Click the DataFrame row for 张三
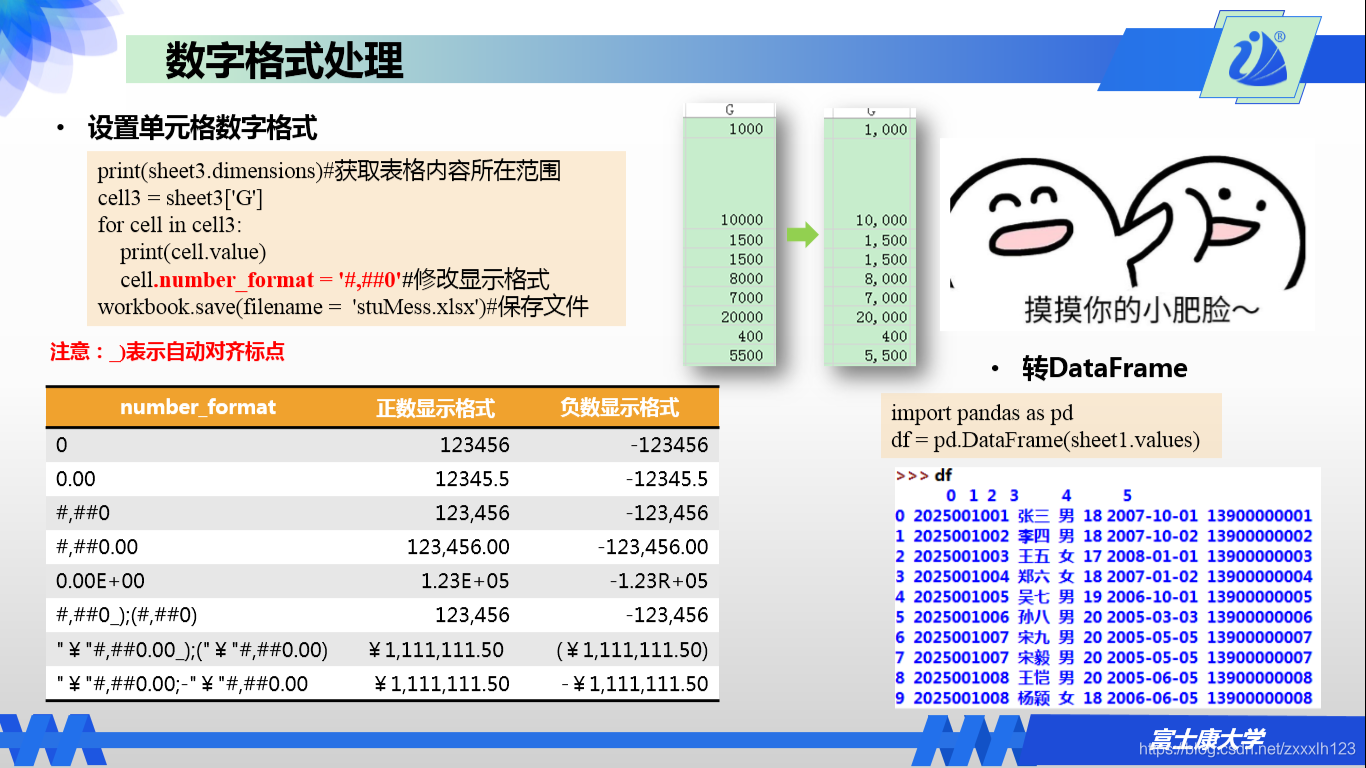 tap(1103, 516)
